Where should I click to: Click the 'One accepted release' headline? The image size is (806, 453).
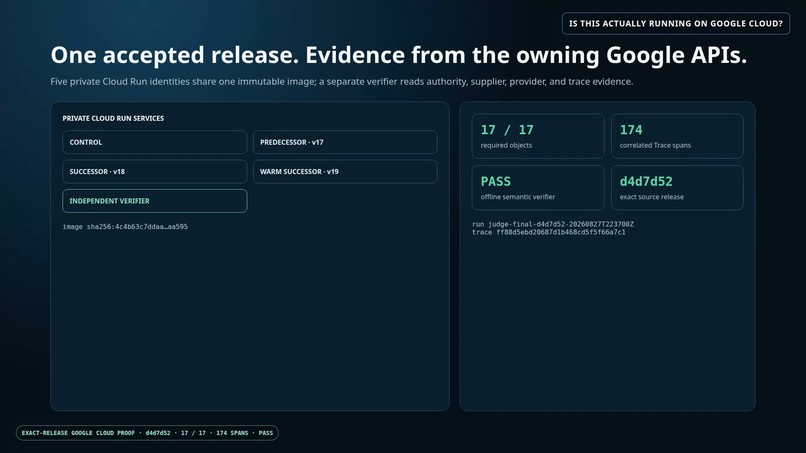pyautogui.click(x=398, y=55)
